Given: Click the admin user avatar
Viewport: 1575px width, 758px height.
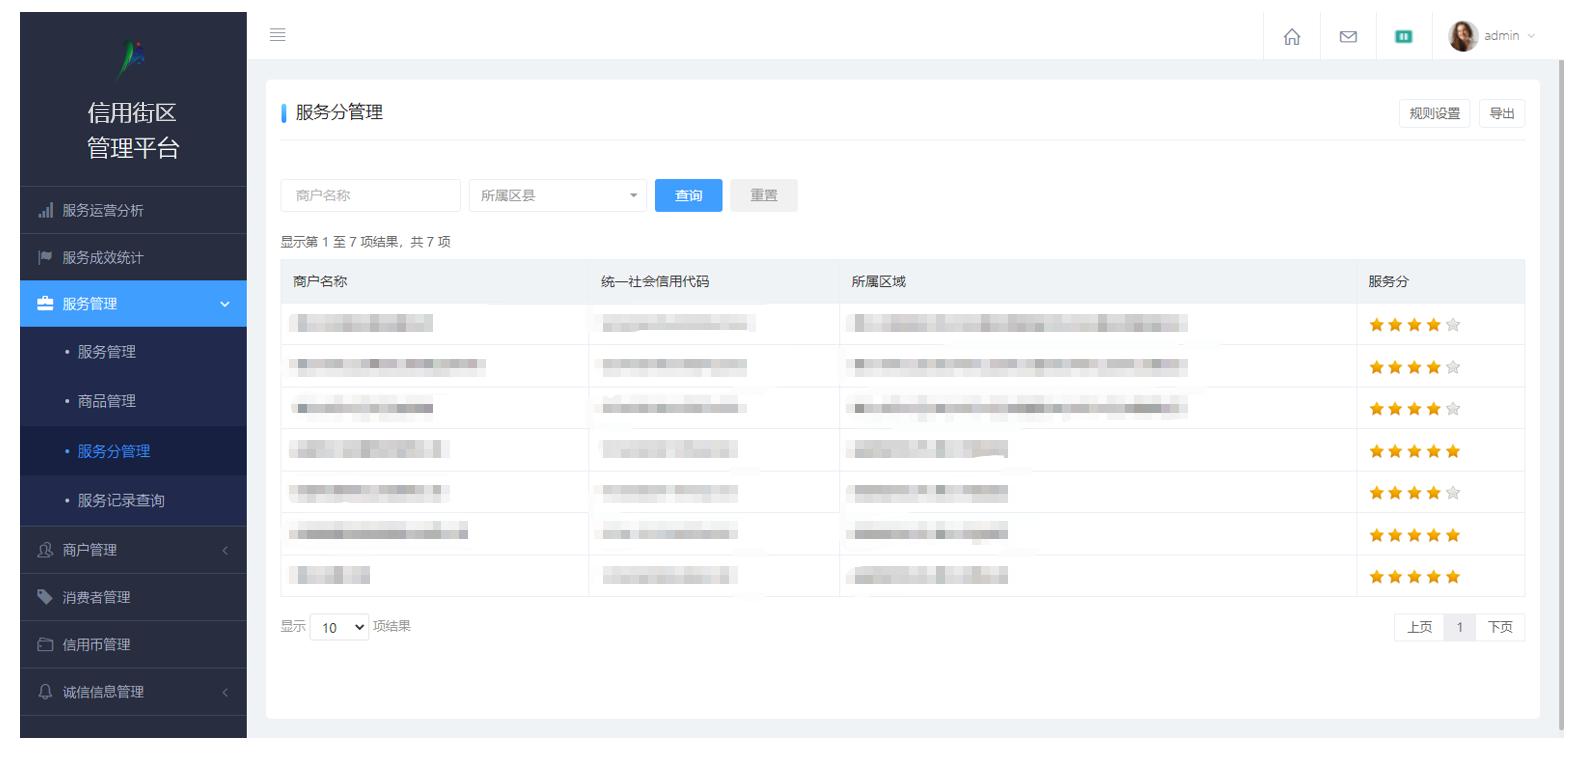Looking at the screenshot, I should click(x=1463, y=36).
